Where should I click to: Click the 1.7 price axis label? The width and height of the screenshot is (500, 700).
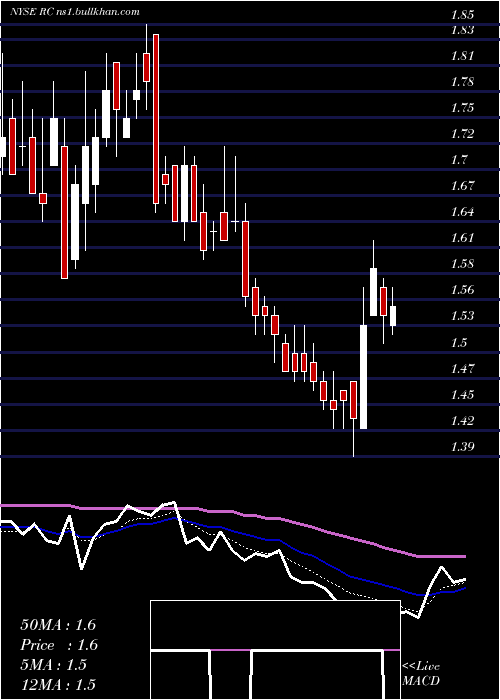[459, 160]
